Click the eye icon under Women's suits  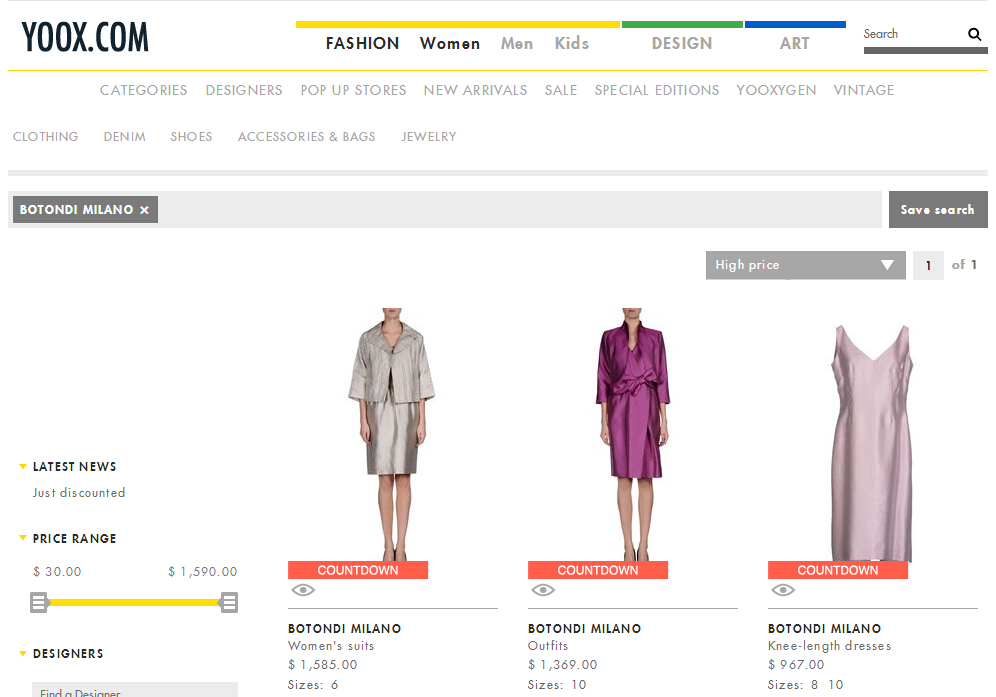303,590
